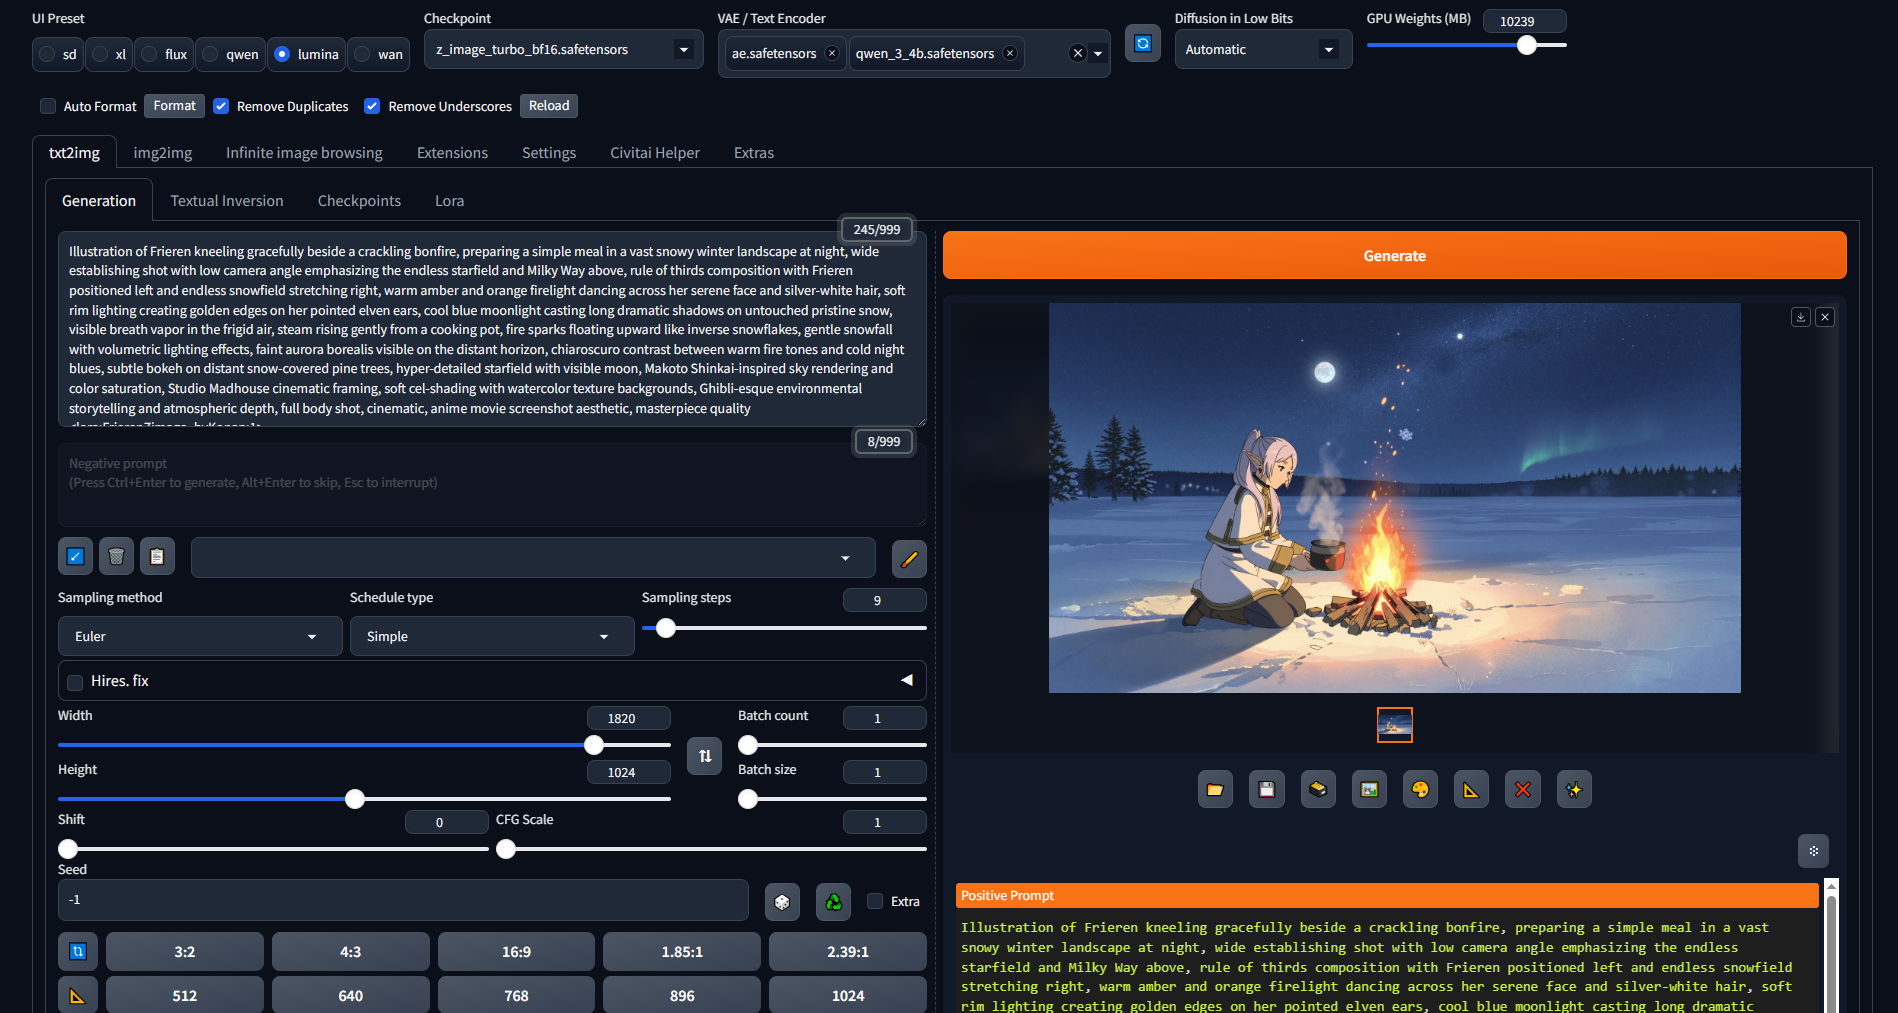This screenshot has width=1898, height=1013.
Task: Open the Lora tab
Action: [449, 201]
